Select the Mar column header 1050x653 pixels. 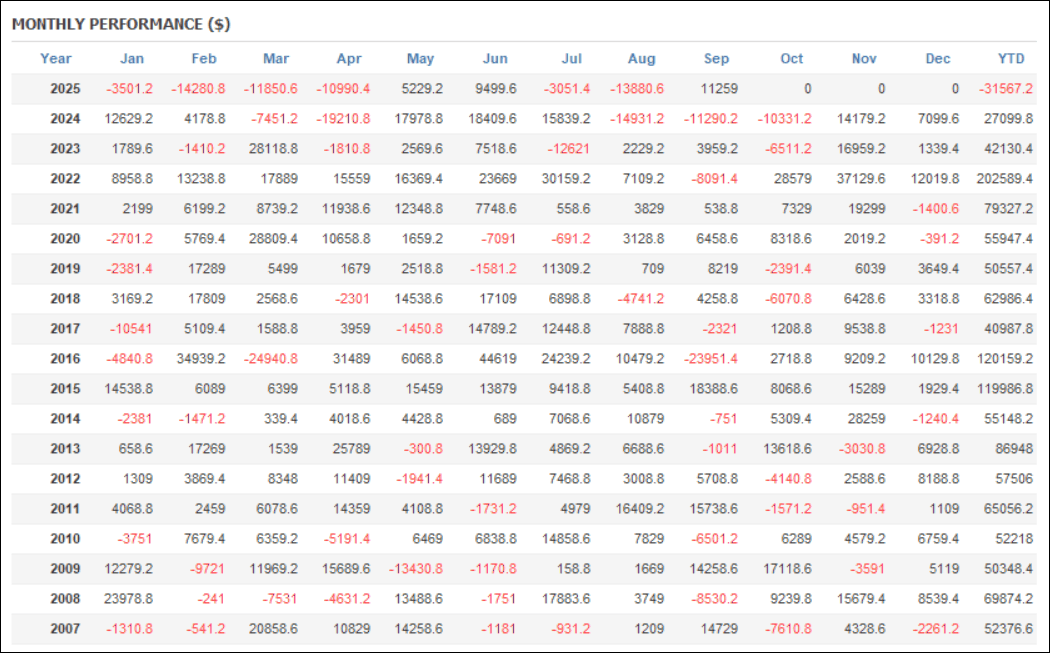pyautogui.click(x=276, y=58)
